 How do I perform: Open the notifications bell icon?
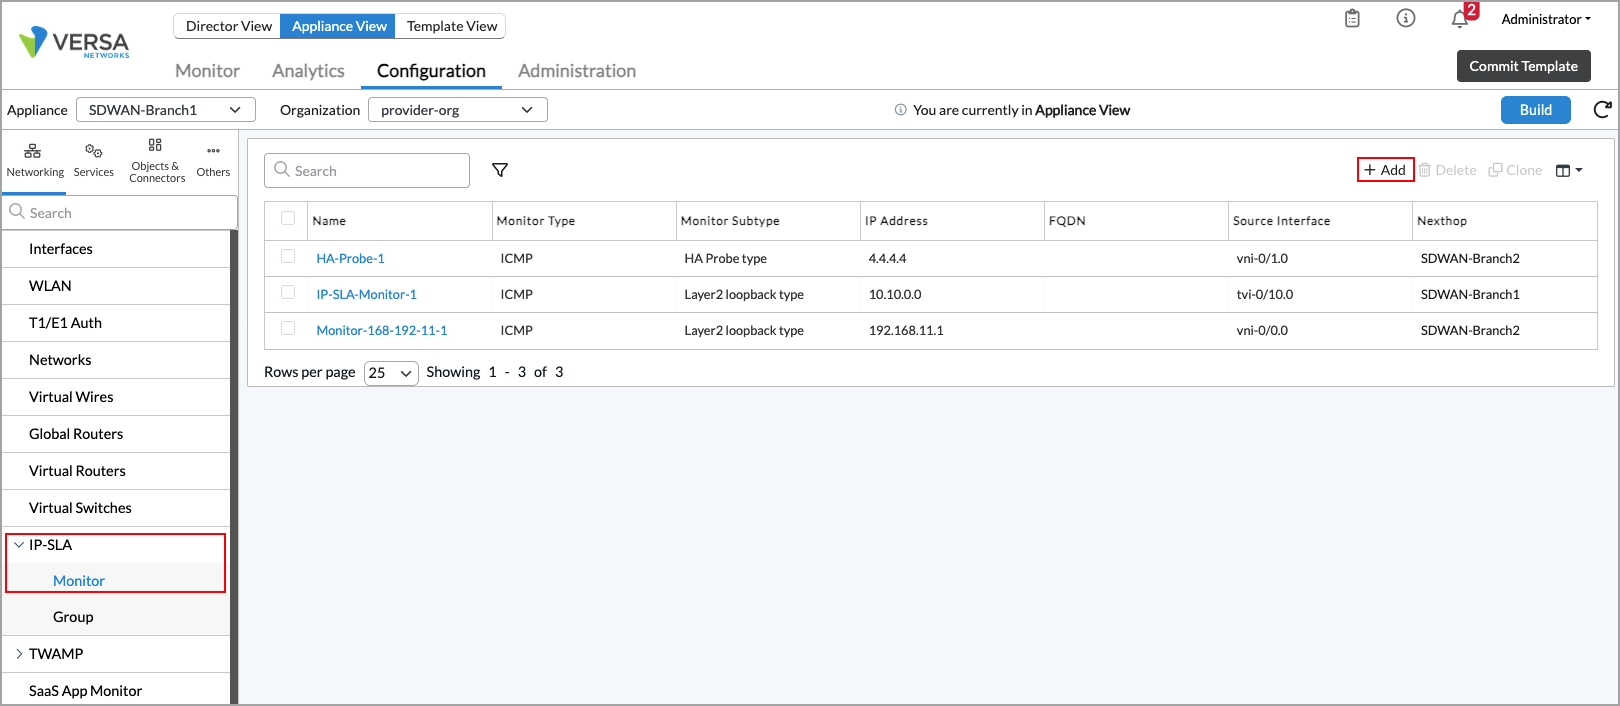click(x=1460, y=19)
